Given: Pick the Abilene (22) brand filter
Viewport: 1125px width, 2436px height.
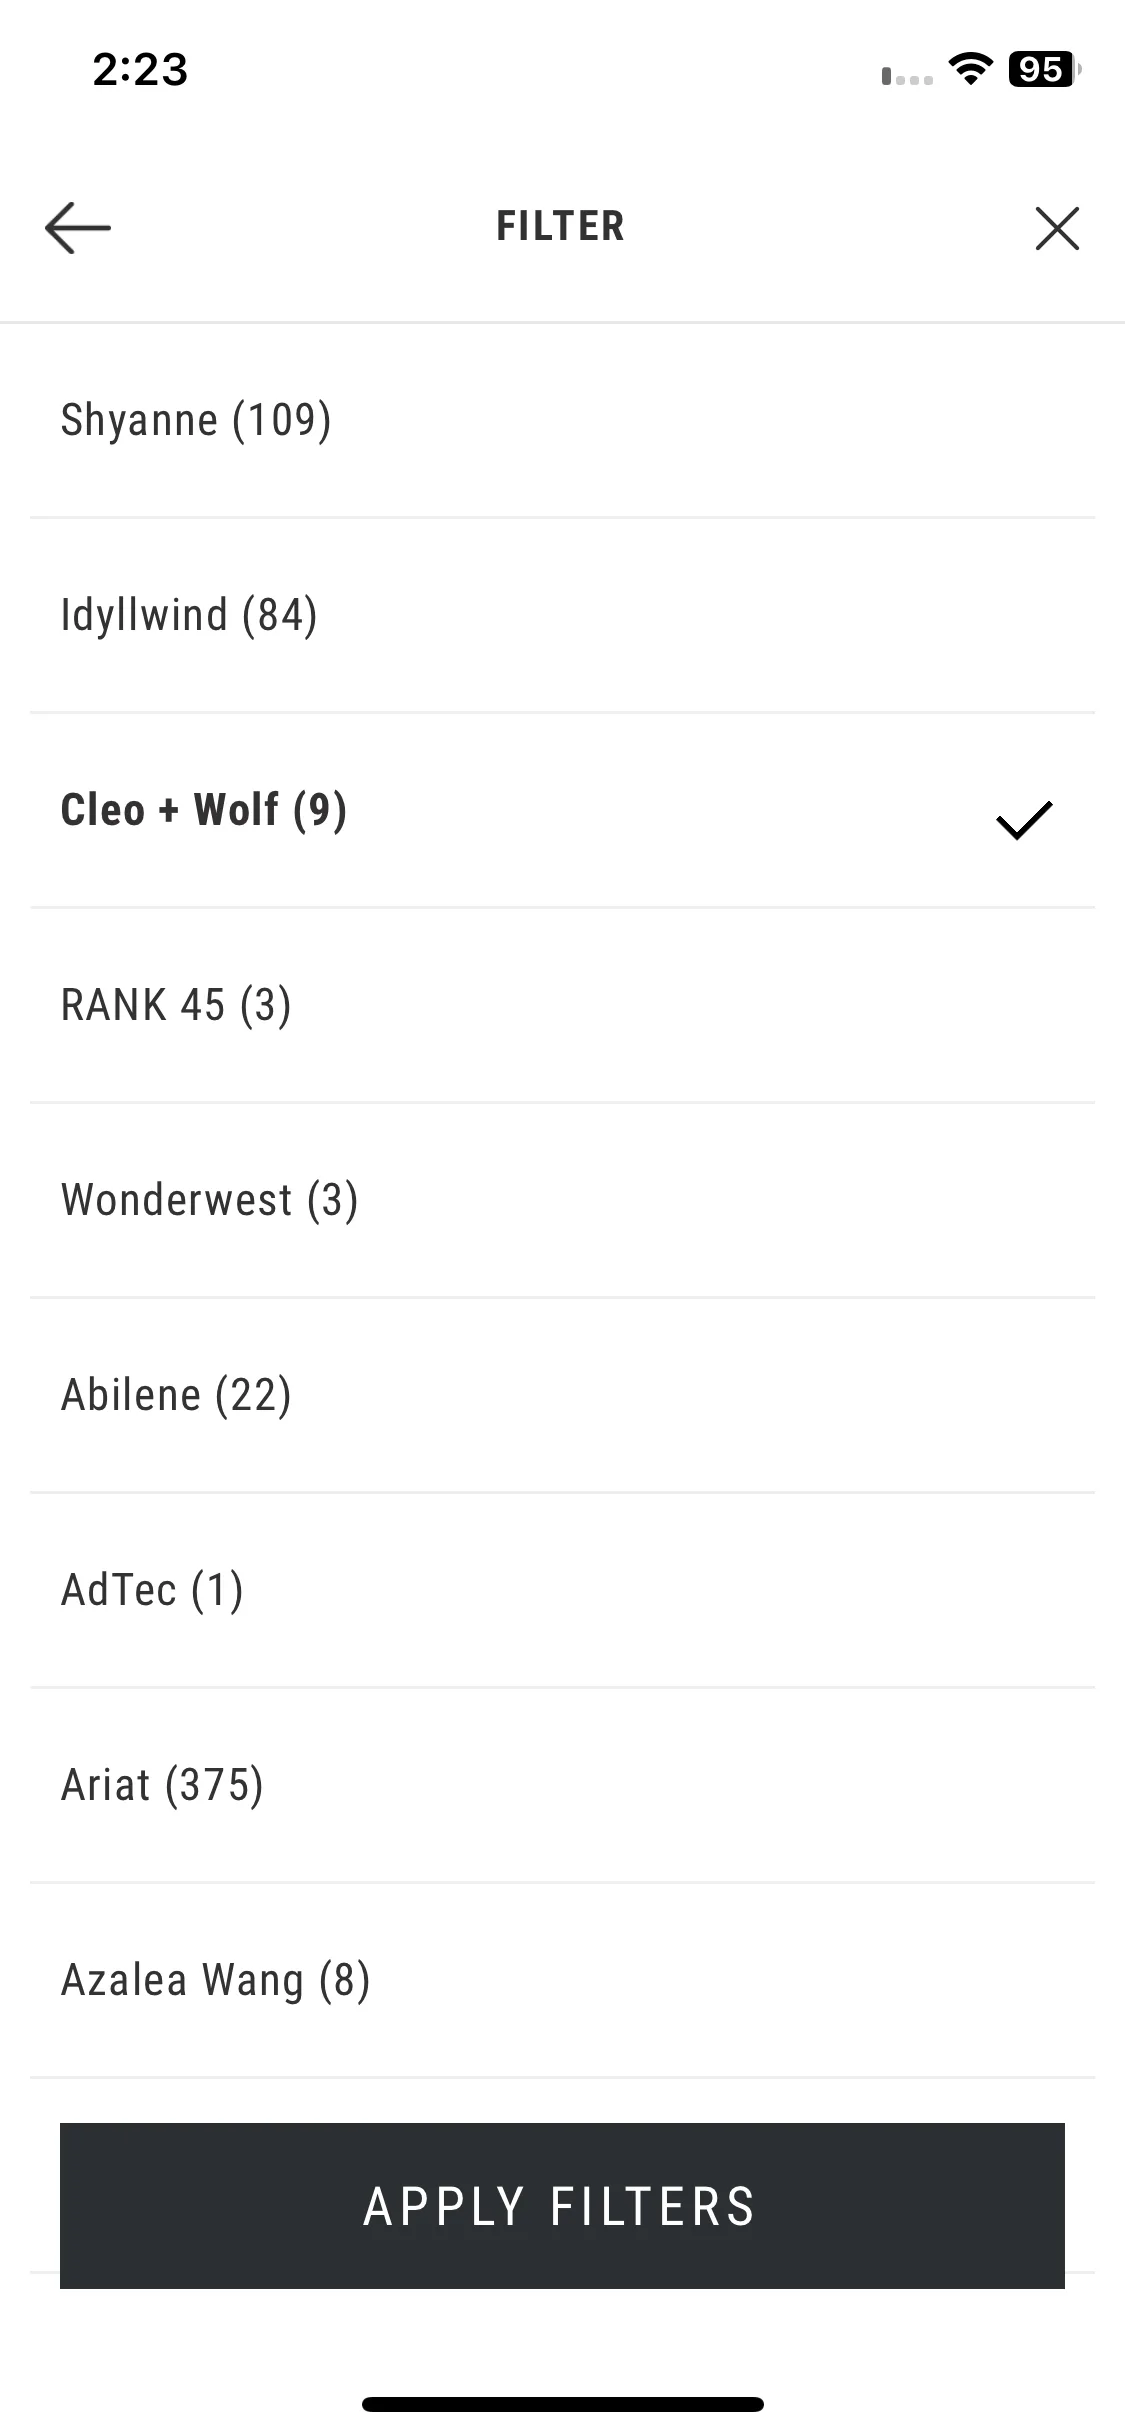Looking at the screenshot, I should point(562,1395).
